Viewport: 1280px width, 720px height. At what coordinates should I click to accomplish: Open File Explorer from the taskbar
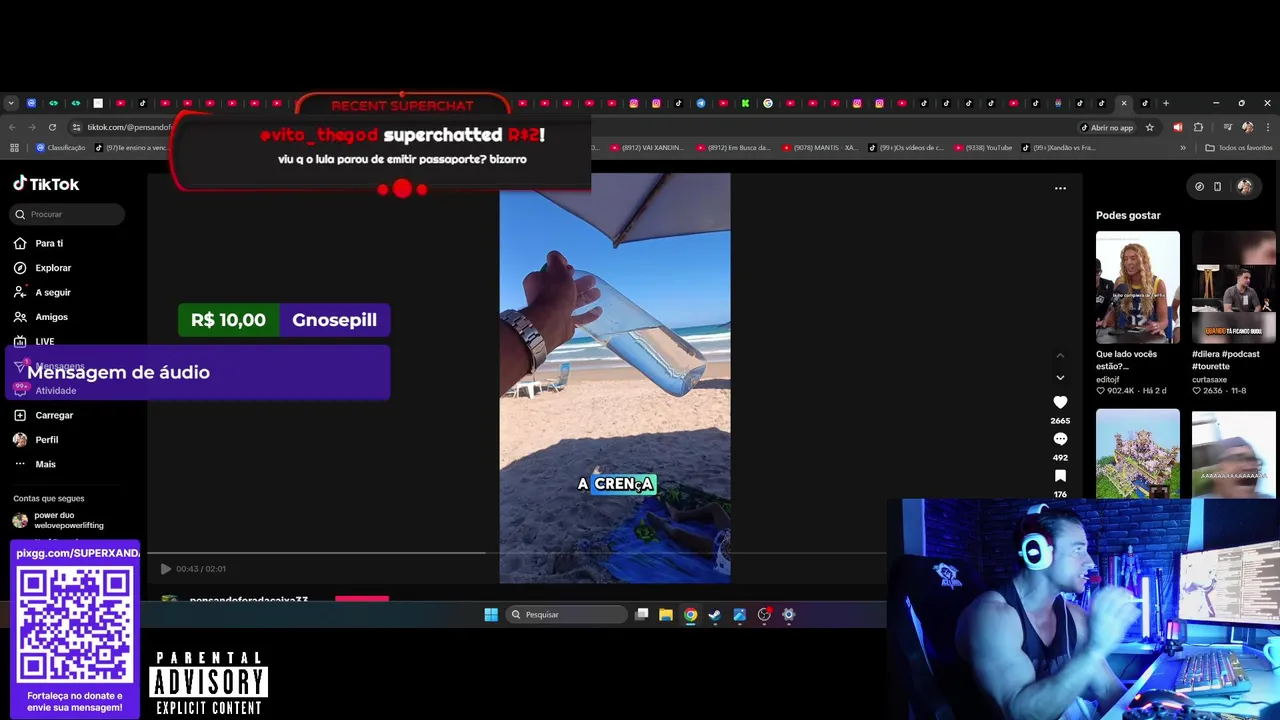pos(666,614)
